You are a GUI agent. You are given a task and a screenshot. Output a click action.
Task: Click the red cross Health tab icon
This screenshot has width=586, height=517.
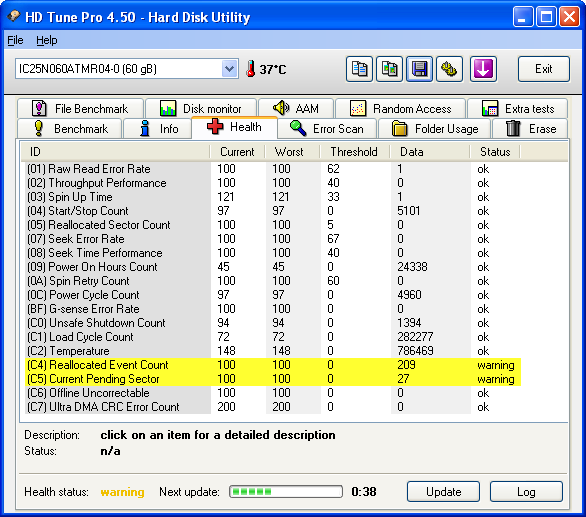(215, 126)
